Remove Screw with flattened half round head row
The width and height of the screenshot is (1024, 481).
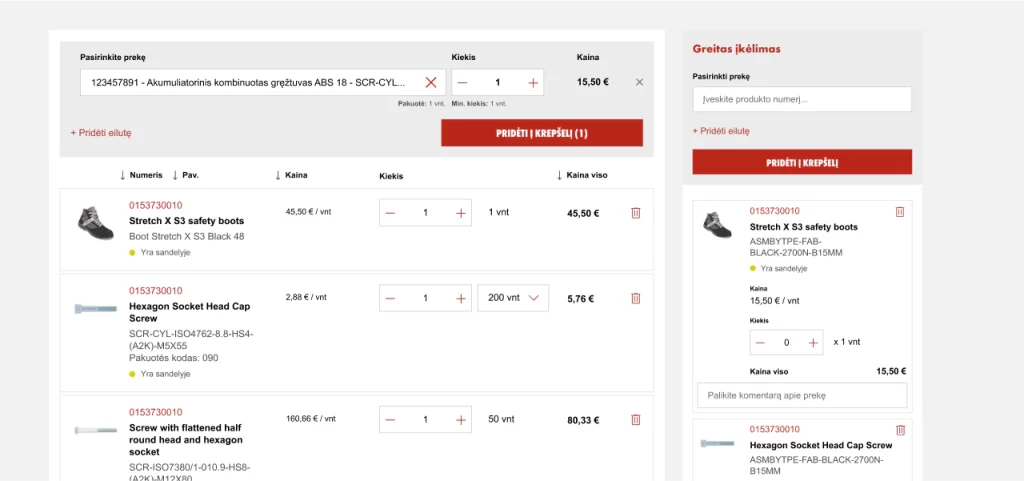pyautogui.click(x=635, y=420)
